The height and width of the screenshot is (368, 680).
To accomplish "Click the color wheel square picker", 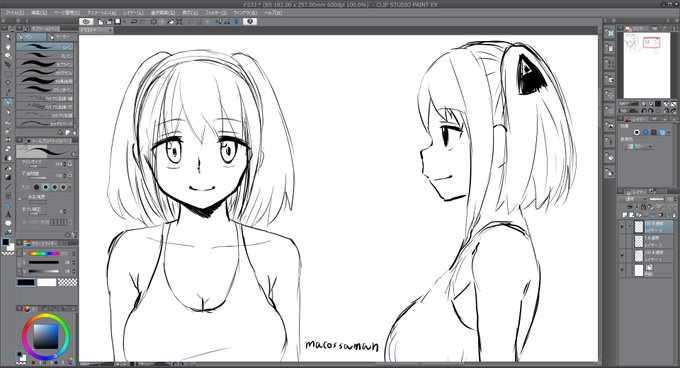I will tap(46, 336).
